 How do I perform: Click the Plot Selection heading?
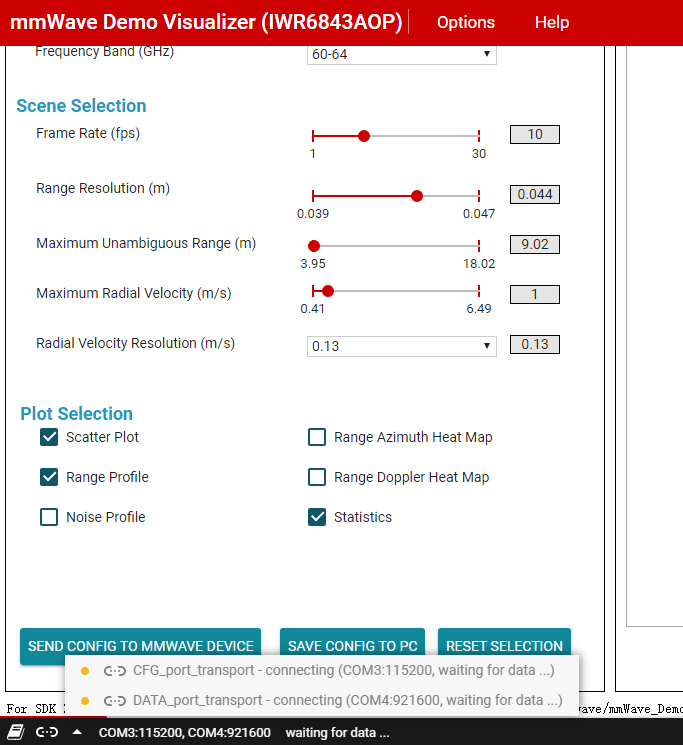click(x=76, y=413)
